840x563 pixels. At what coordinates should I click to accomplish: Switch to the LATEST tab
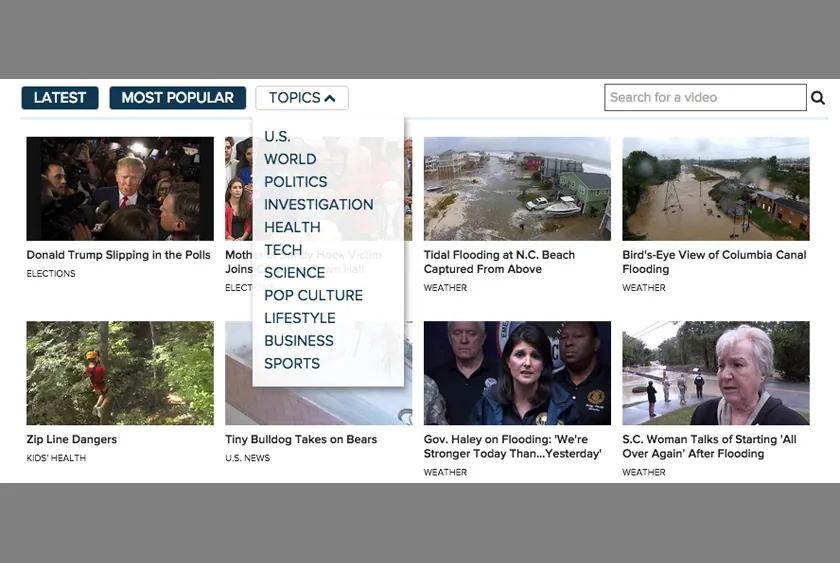click(60, 97)
